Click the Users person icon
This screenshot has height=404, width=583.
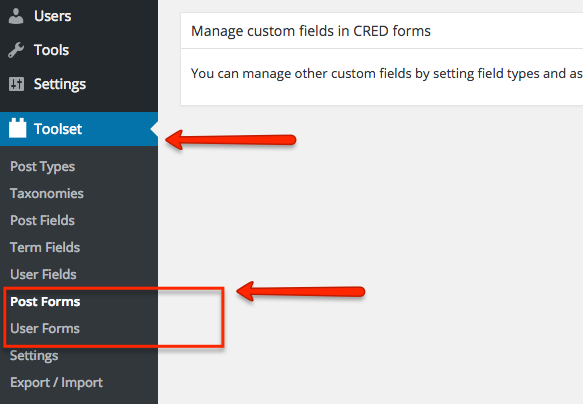16,16
